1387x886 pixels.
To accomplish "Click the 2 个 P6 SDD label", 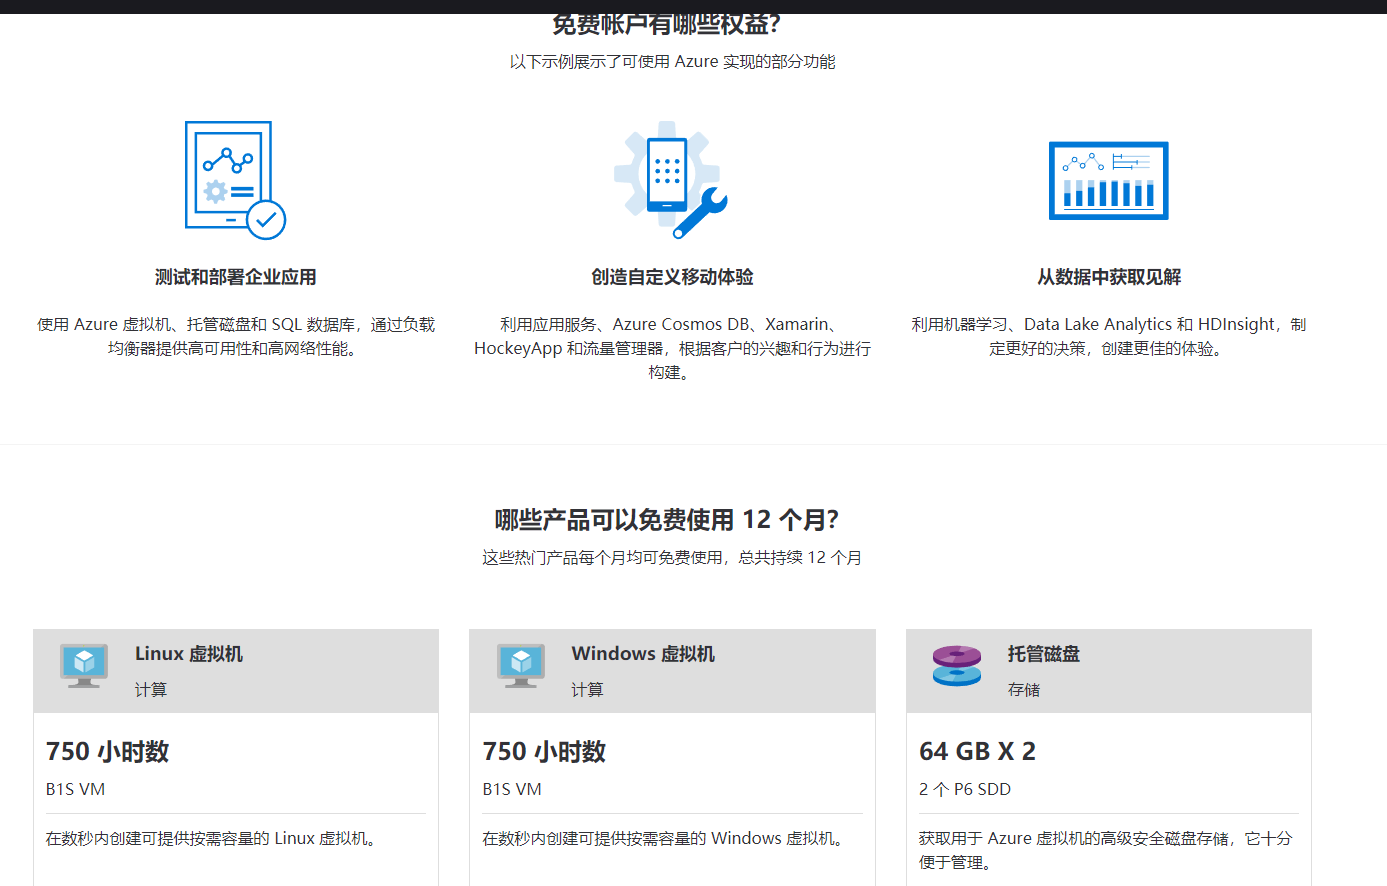I will (965, 789).
